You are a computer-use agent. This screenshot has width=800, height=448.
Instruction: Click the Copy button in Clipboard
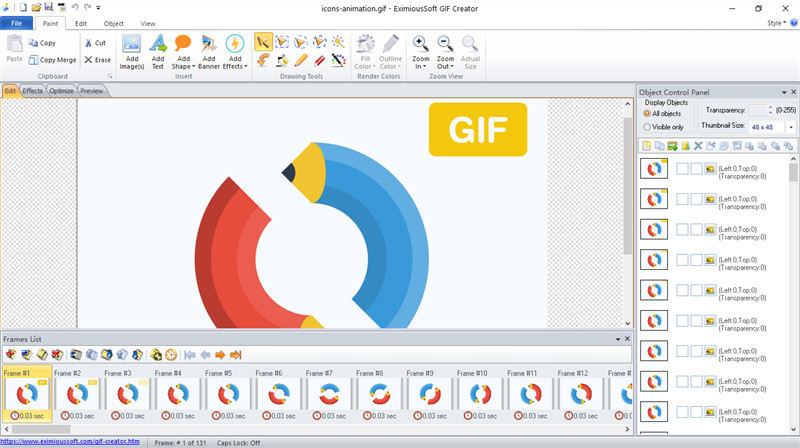[42, 43]
